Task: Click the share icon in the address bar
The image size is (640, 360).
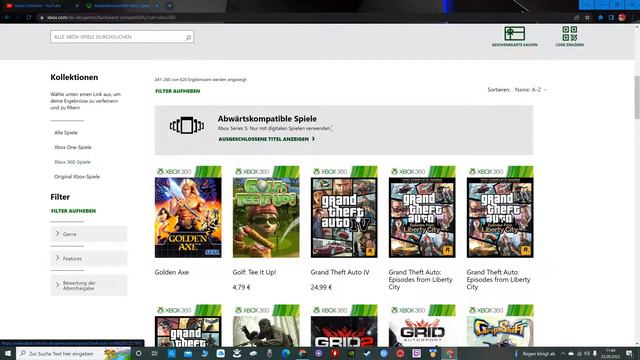Action: [577, 18]
